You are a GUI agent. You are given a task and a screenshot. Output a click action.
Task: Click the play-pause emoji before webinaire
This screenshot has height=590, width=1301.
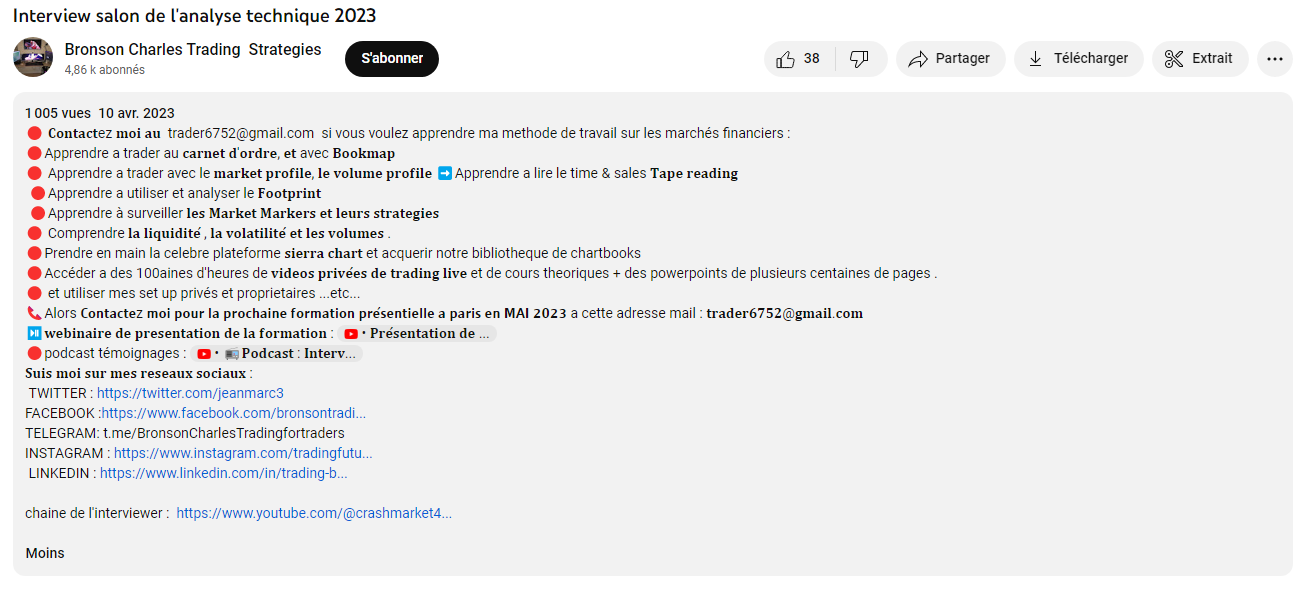[x=34, y=333]
